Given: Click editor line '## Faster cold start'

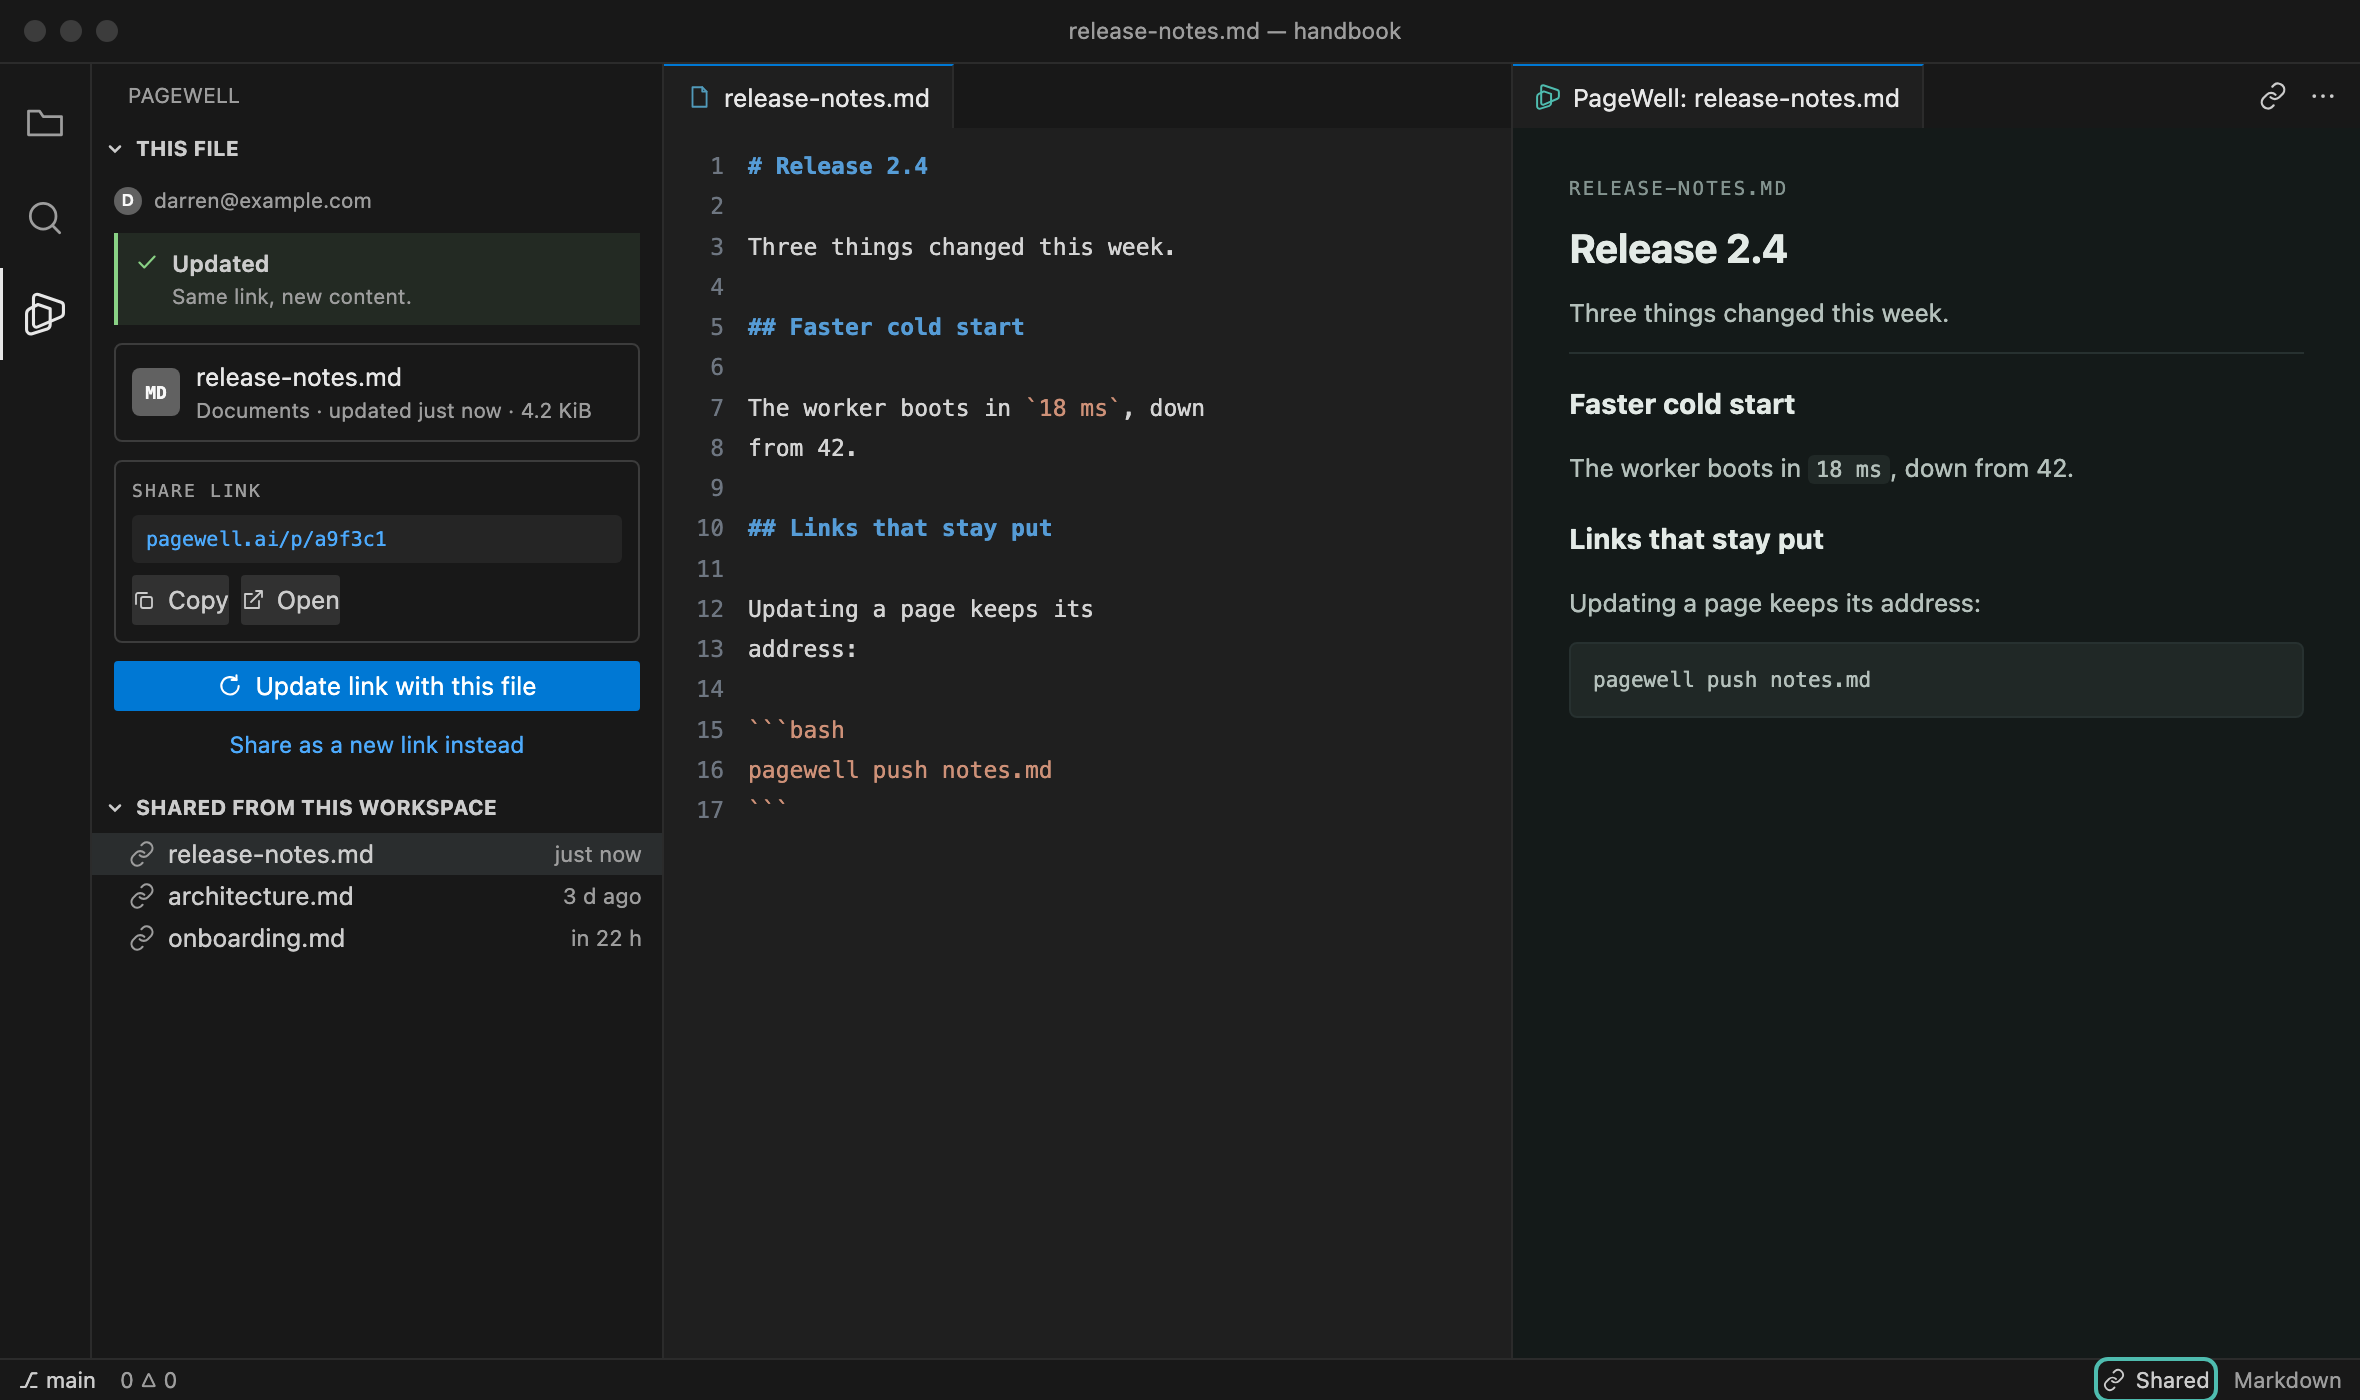Looking at the screenshot, I should click(886, 327).
